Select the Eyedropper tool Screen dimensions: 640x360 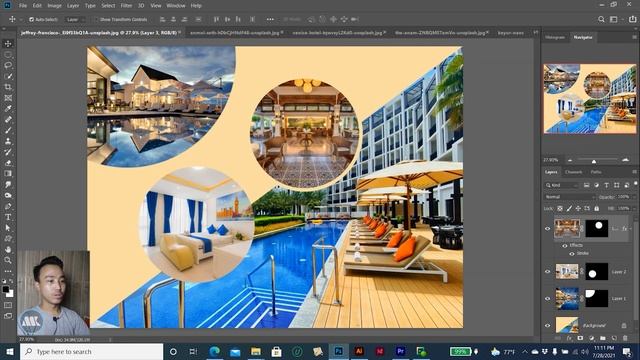8,109
